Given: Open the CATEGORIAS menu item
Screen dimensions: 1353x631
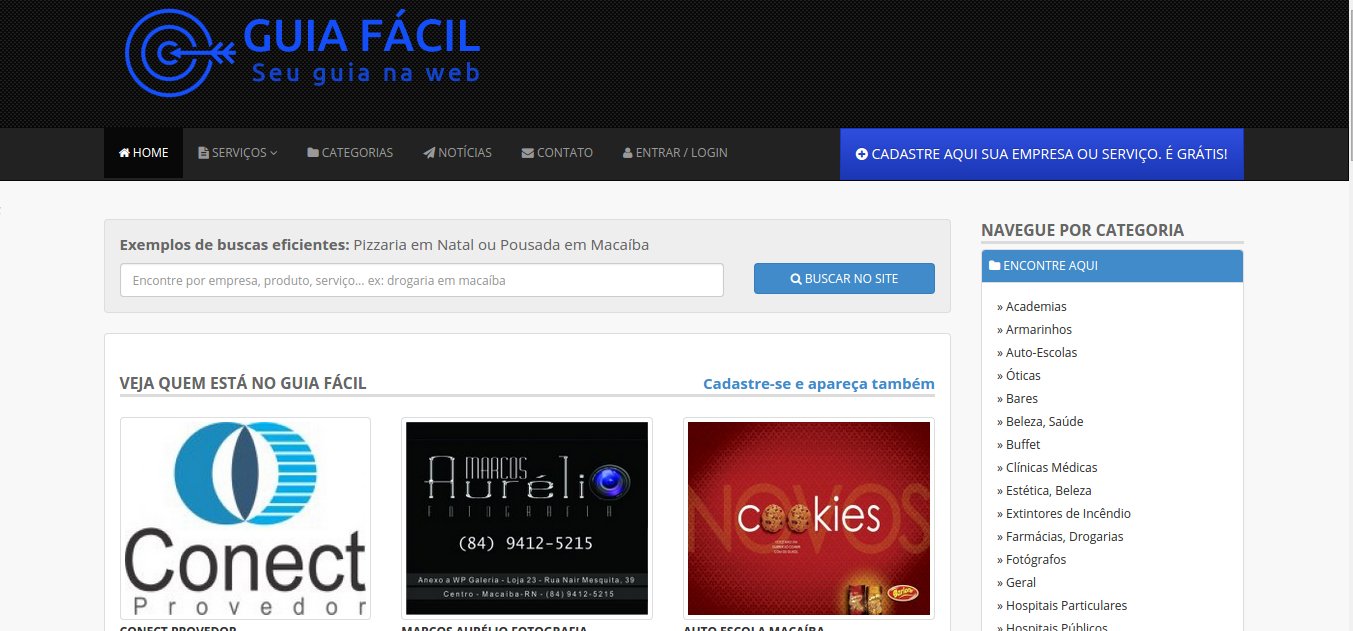Looking at the screenshot, I should (350, 153).
